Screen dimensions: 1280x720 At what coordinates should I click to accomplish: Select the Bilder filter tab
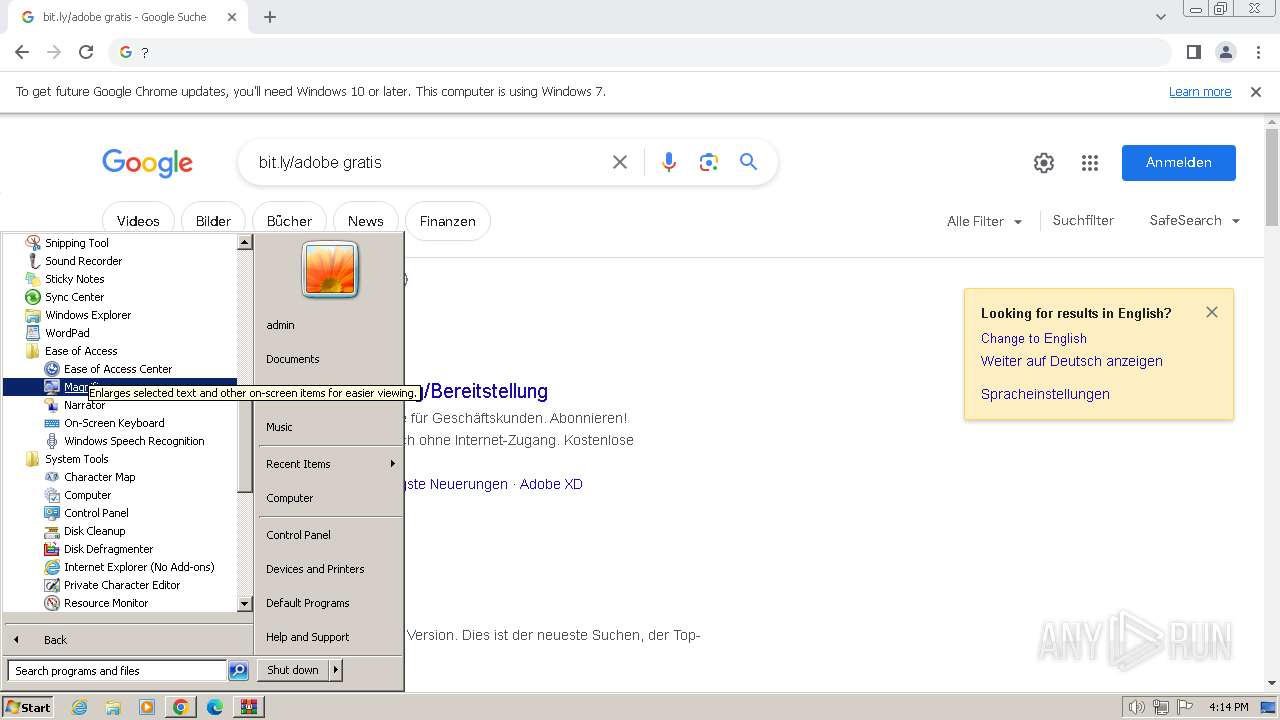pos(213,221)
